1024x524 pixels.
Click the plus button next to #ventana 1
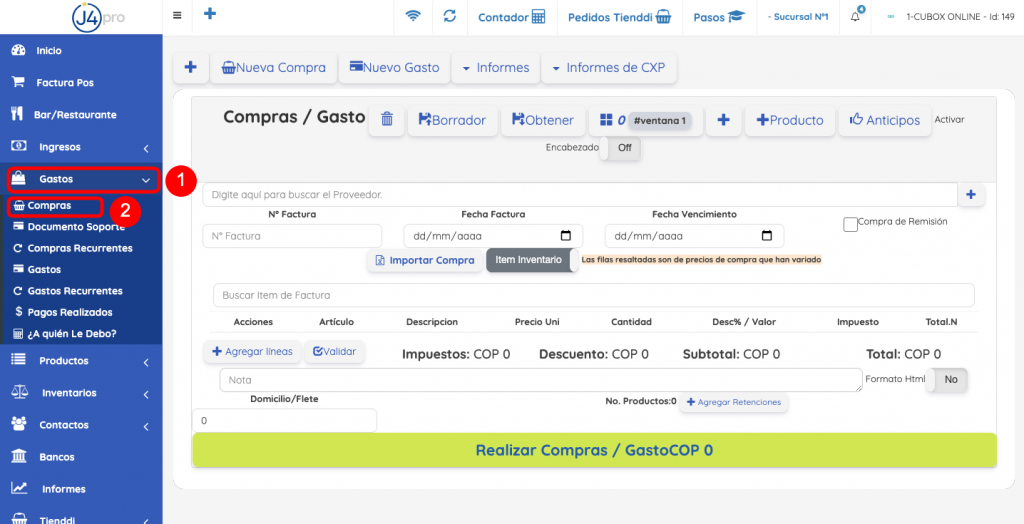pos(723,120)
